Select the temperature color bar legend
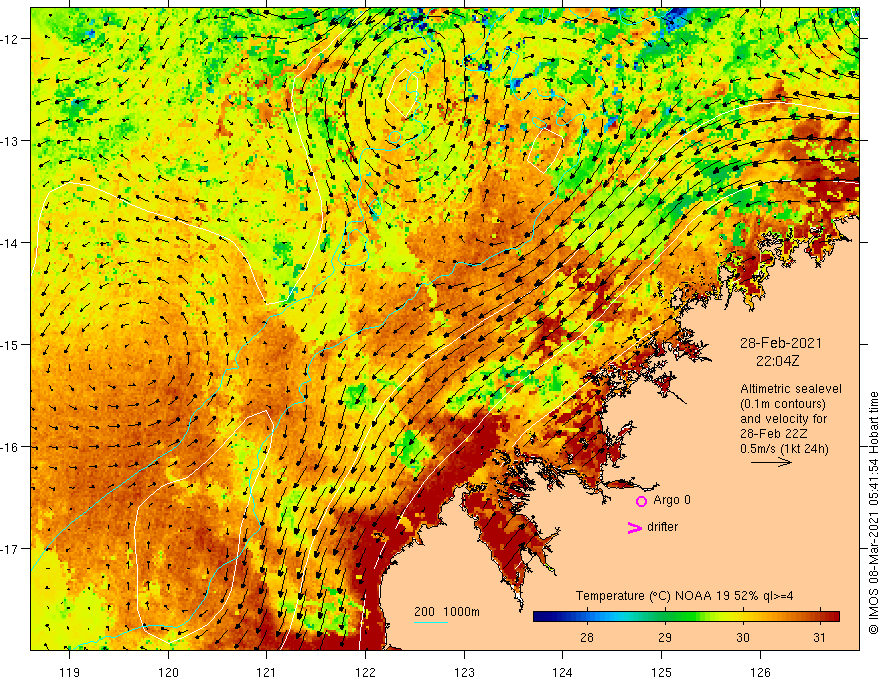Screen dimensions: 880x680 tap(686, 617)
